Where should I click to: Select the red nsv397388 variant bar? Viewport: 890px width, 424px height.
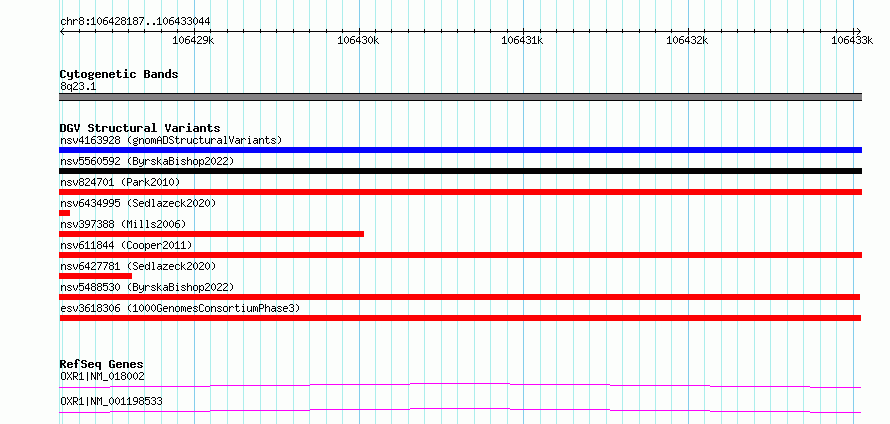click(211, 234)
